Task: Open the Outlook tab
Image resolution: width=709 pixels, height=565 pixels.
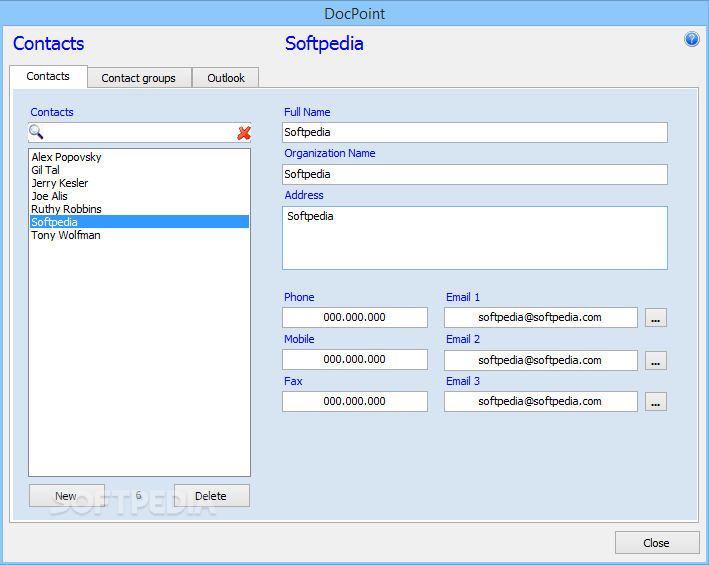Action: (226, 78)
